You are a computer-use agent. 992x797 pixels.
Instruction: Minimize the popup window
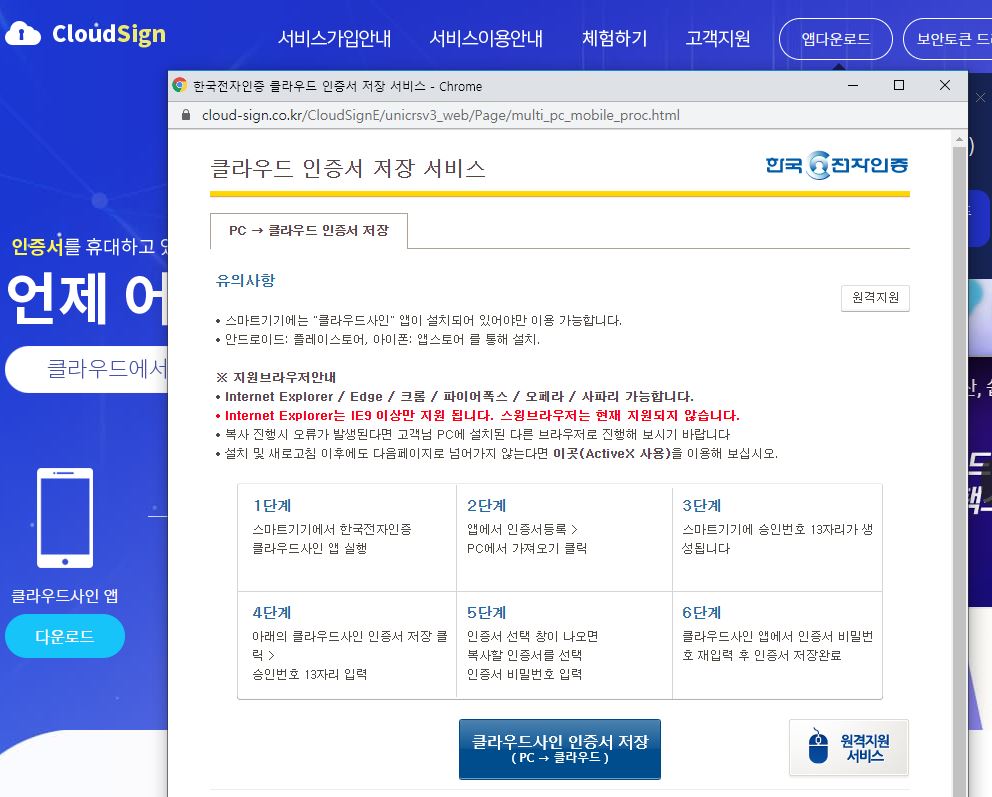[853, 85]
